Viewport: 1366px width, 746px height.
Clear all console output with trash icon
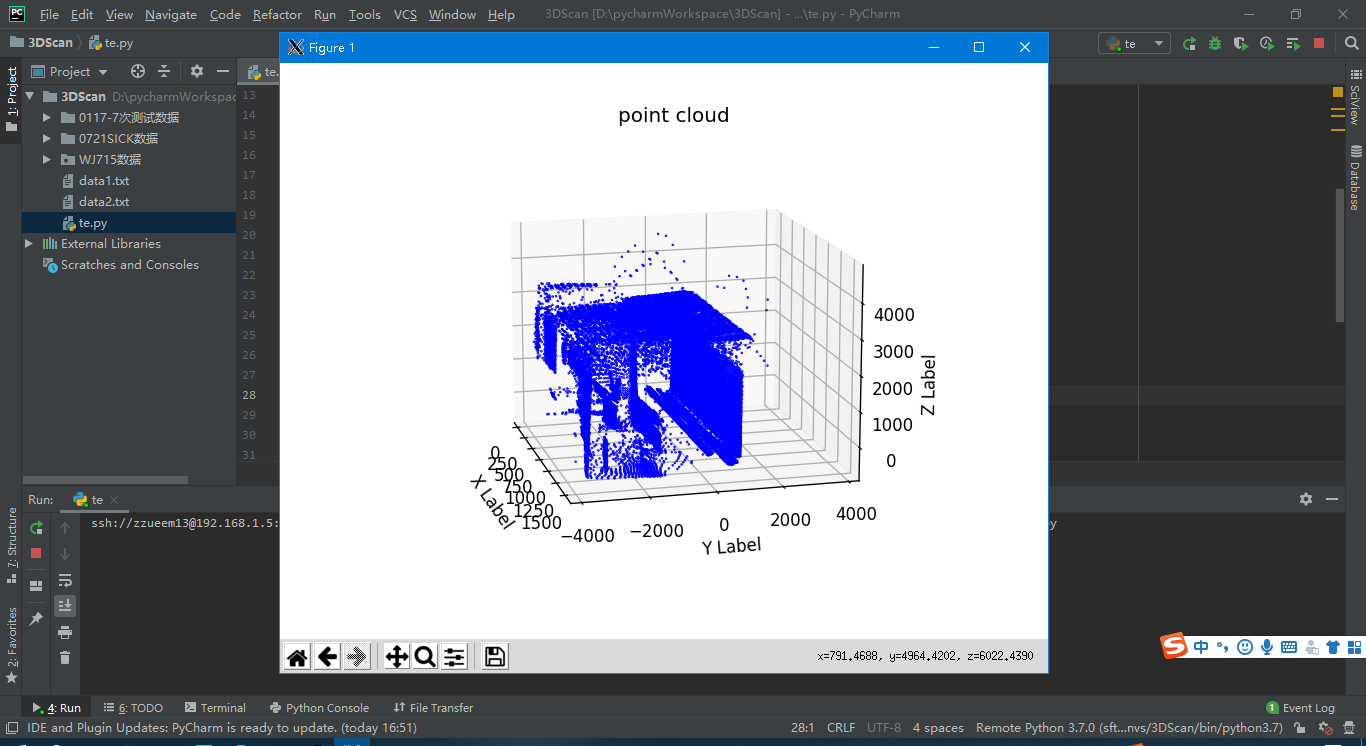click(65, 657)
